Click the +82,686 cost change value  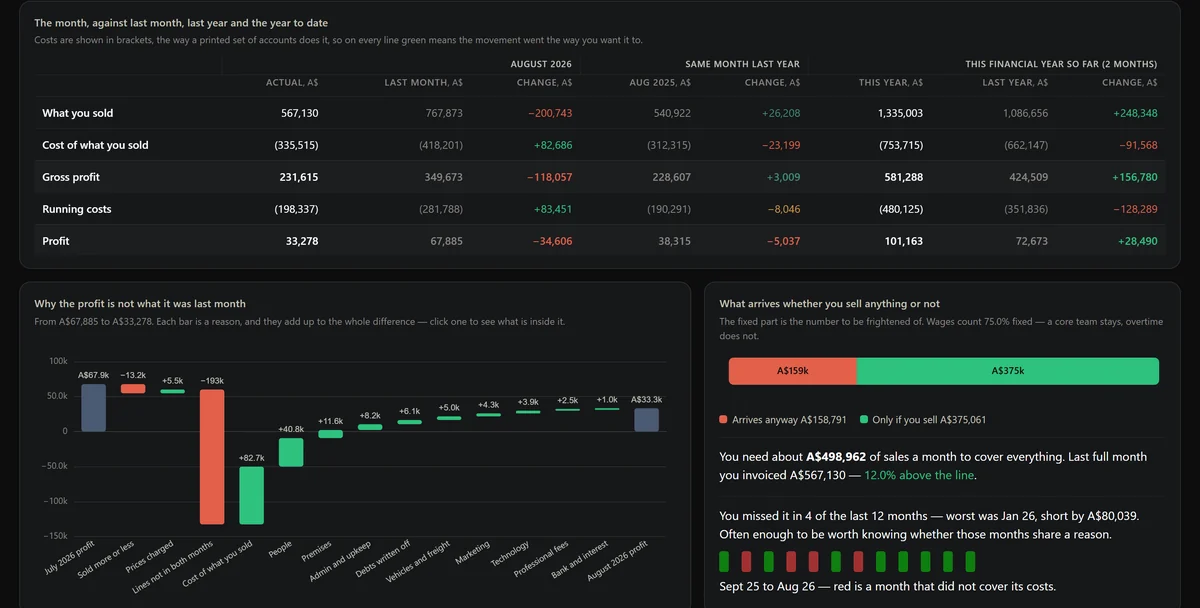pyautogui.click(x=553, y=145)
